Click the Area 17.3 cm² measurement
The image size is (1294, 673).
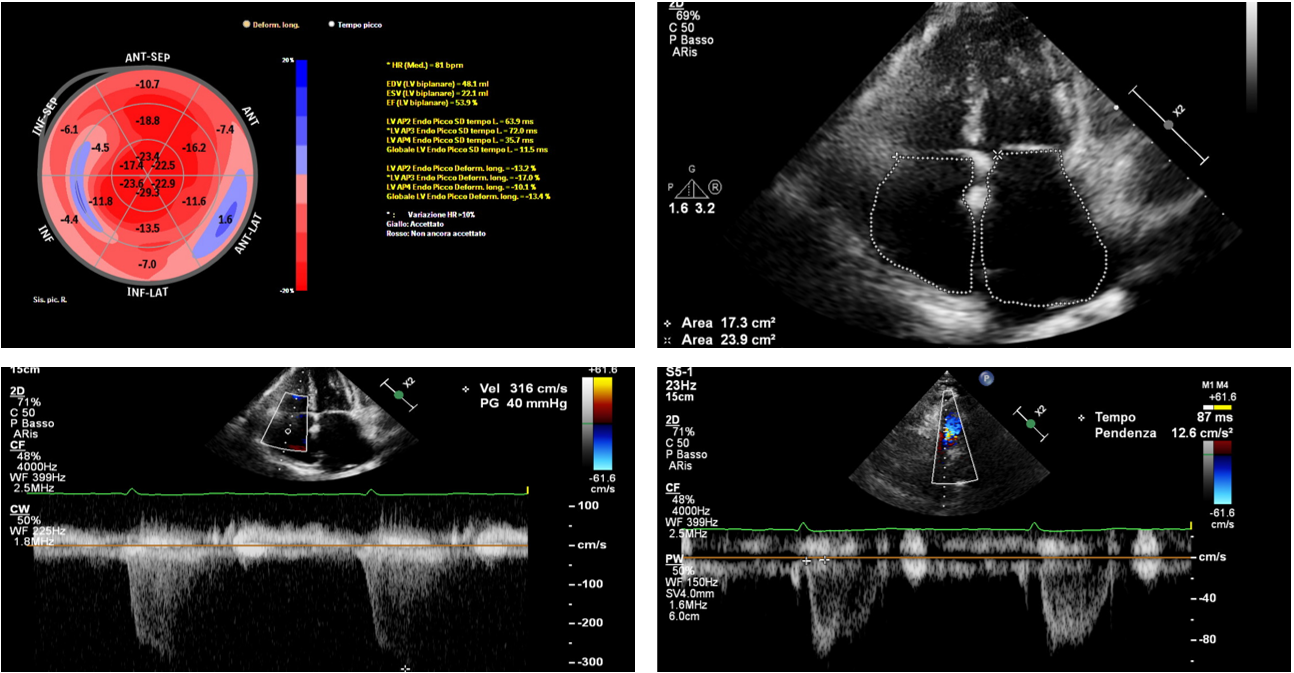(x=728, y=323)
